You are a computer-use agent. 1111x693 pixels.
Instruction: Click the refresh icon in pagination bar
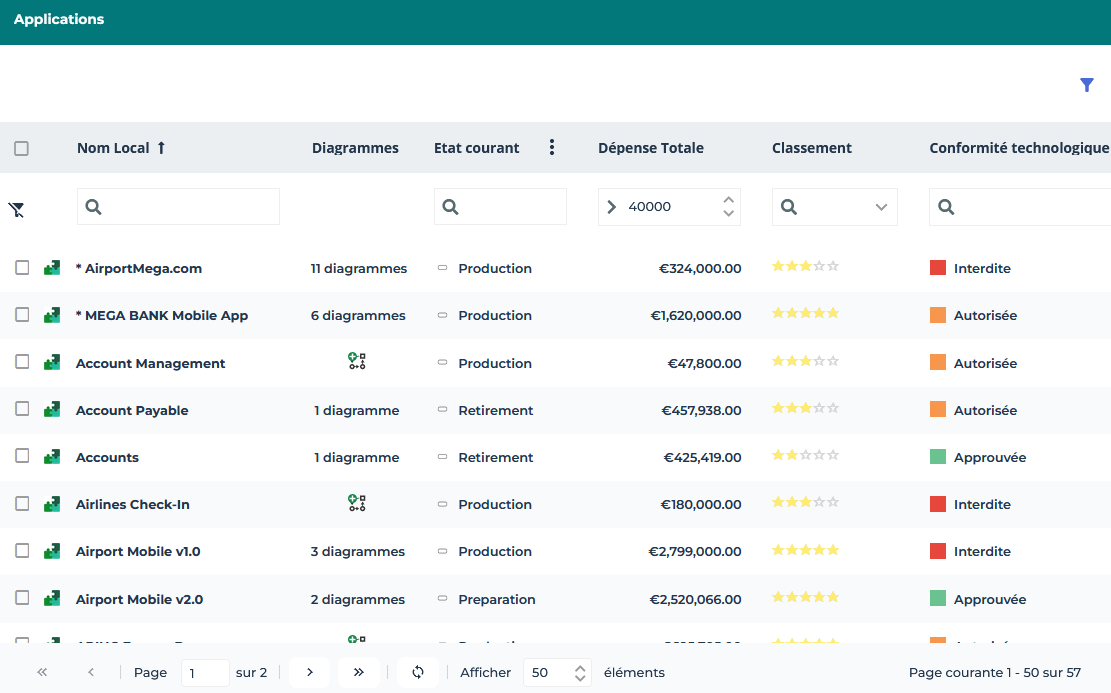[418, 672]
